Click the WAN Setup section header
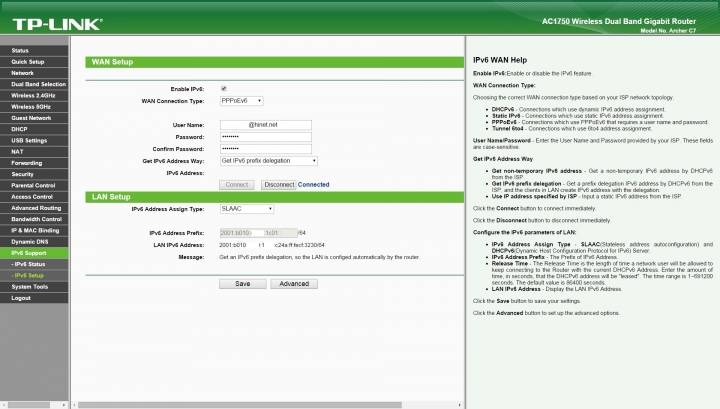 (x=275, y=62)
